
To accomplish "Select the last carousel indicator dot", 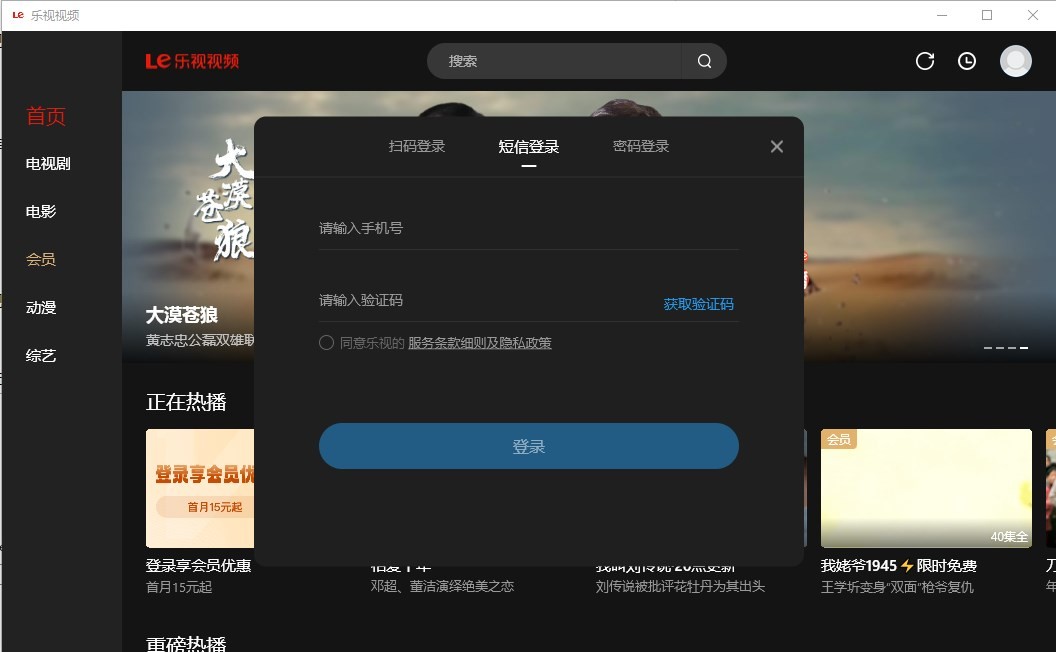I will pyautogui.click(x=1023, y=348).
